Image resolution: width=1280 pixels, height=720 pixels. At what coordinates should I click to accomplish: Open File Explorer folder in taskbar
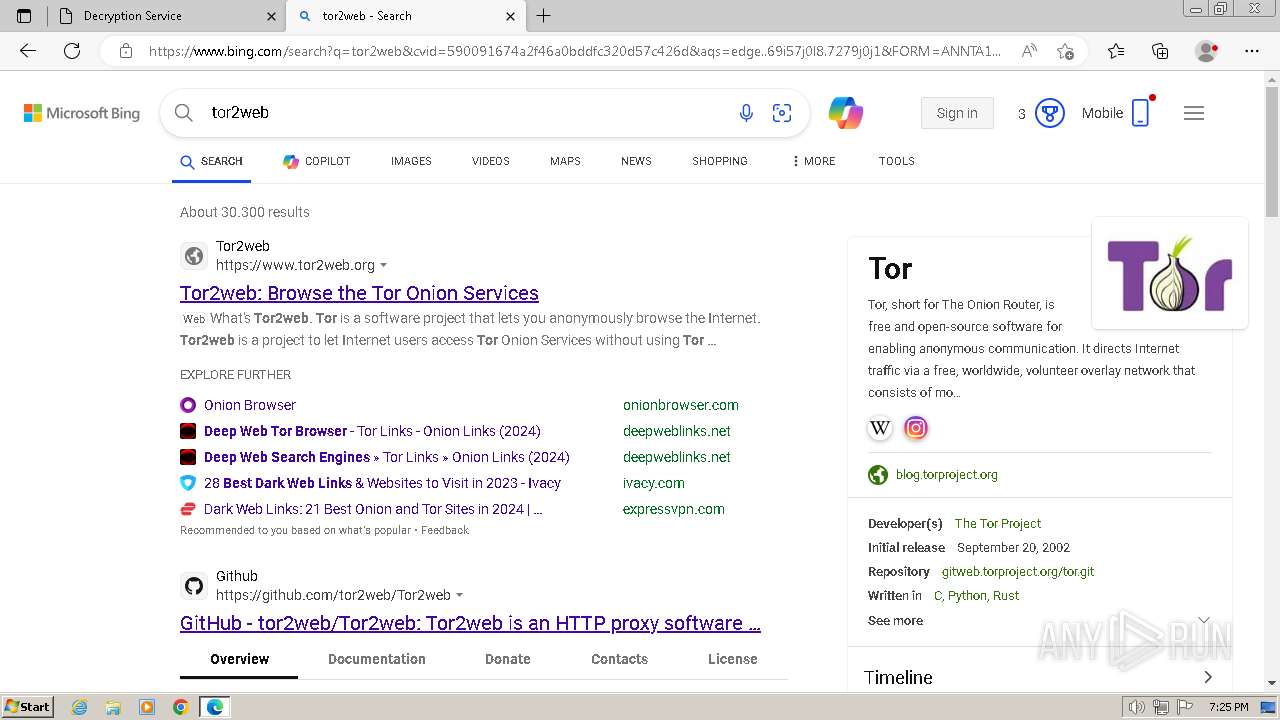[x=113, y=707]
